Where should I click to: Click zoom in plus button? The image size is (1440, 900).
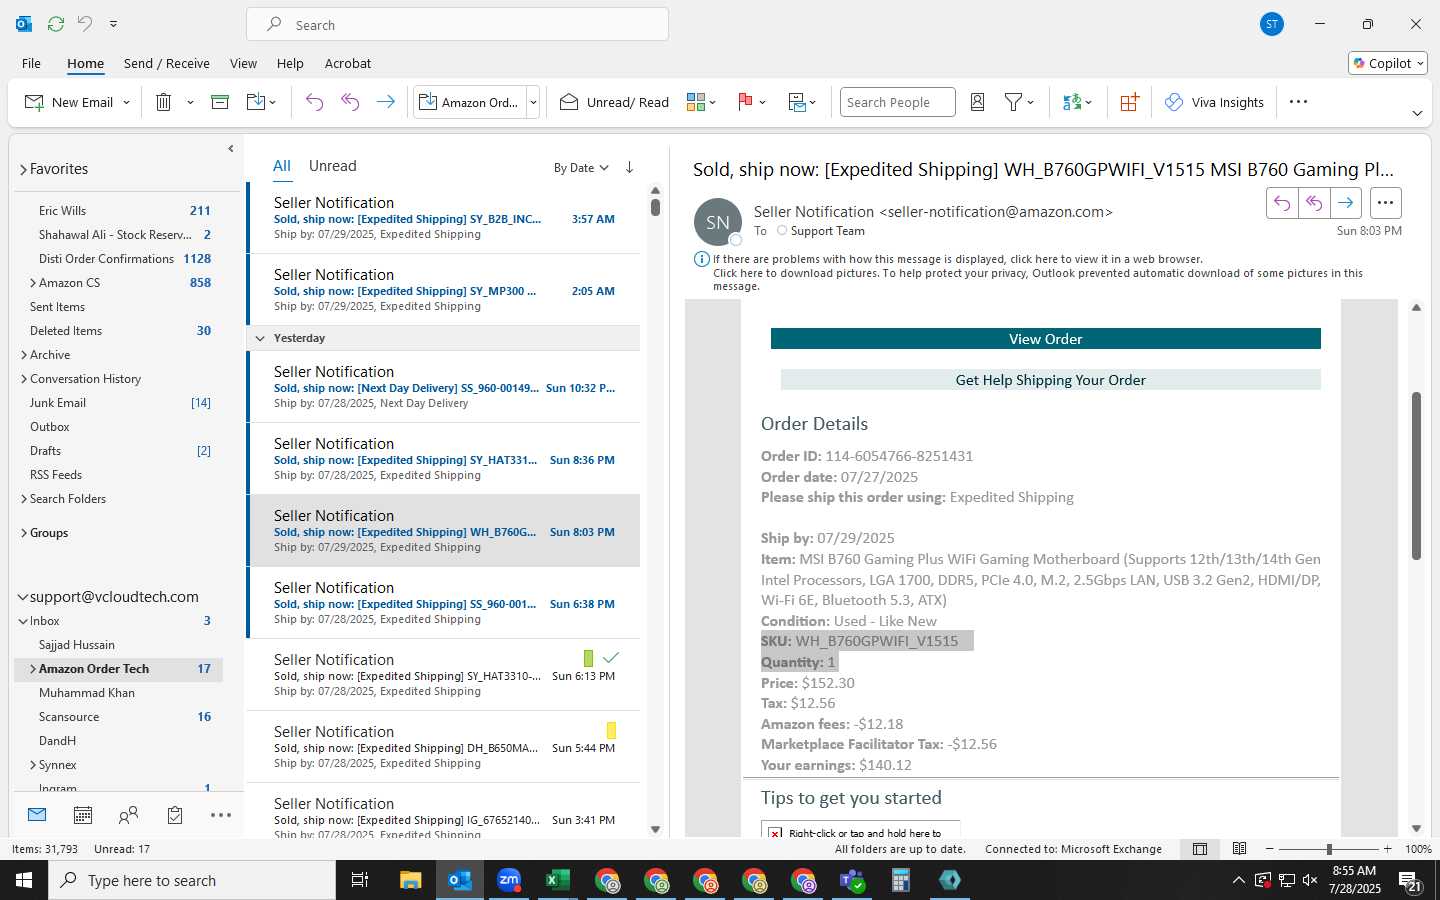pyautogui.click(x=1387, y=849)
